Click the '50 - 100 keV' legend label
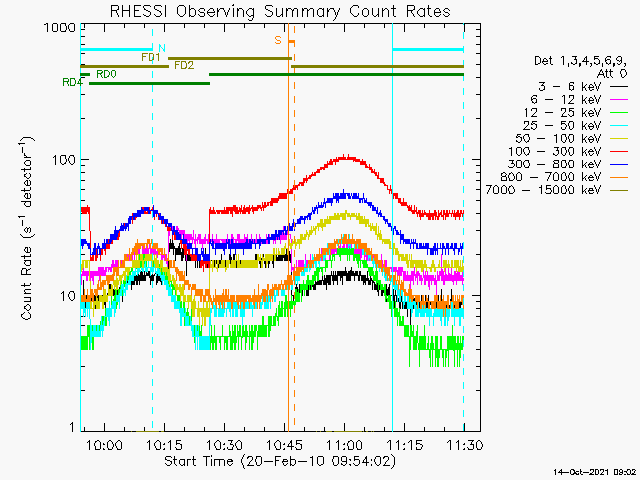 coord(558,138)
